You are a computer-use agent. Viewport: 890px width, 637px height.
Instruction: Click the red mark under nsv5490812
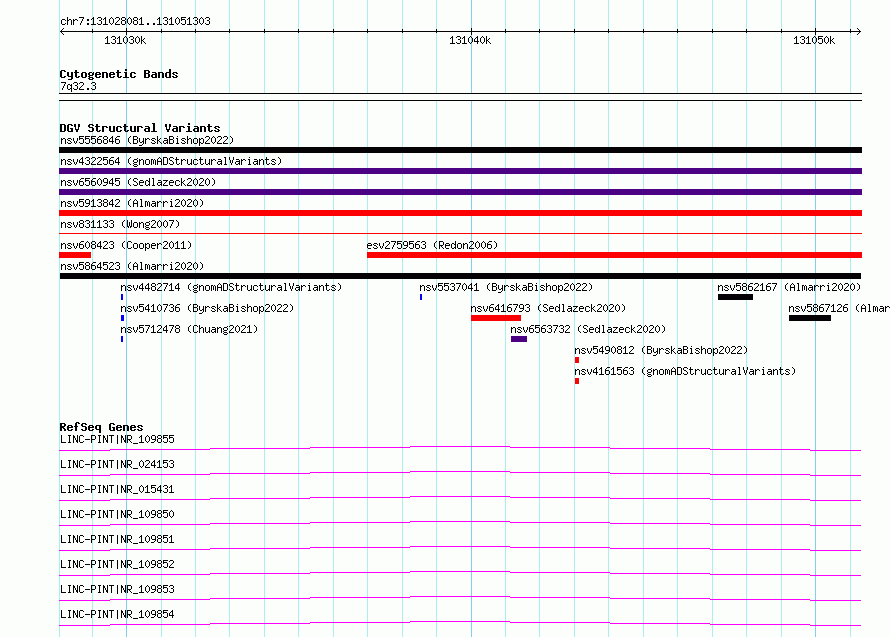click(577, 360)
